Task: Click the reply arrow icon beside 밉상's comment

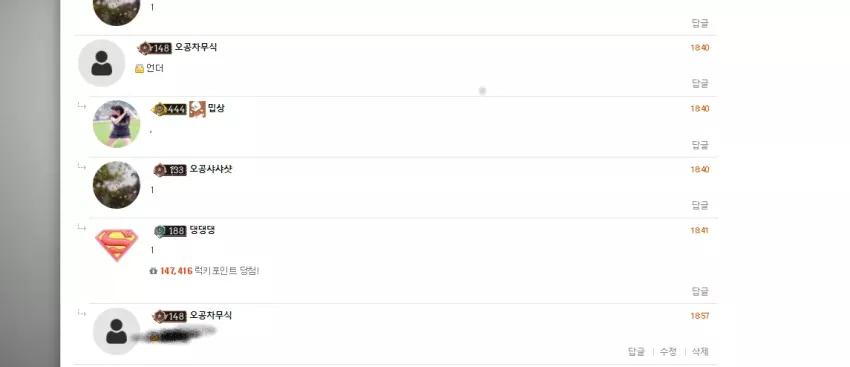Action: tap(82, 105)
